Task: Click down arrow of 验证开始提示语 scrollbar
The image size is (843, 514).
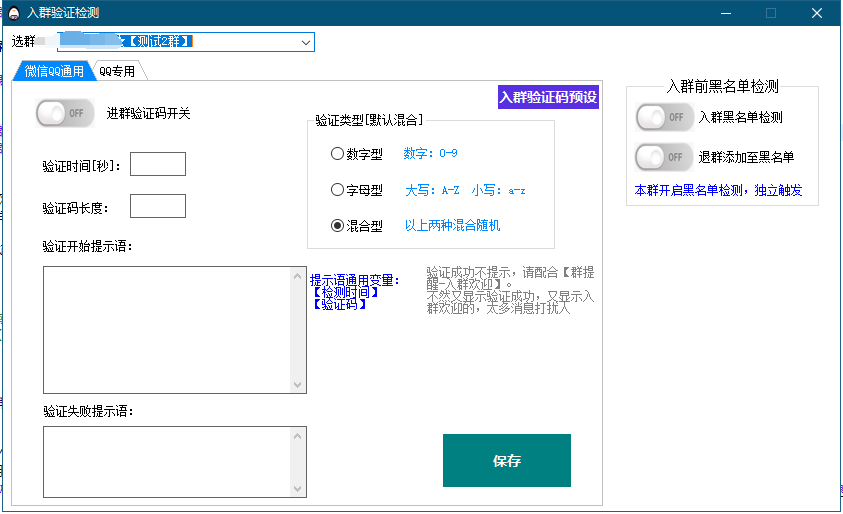Action: tap(297, 384)
